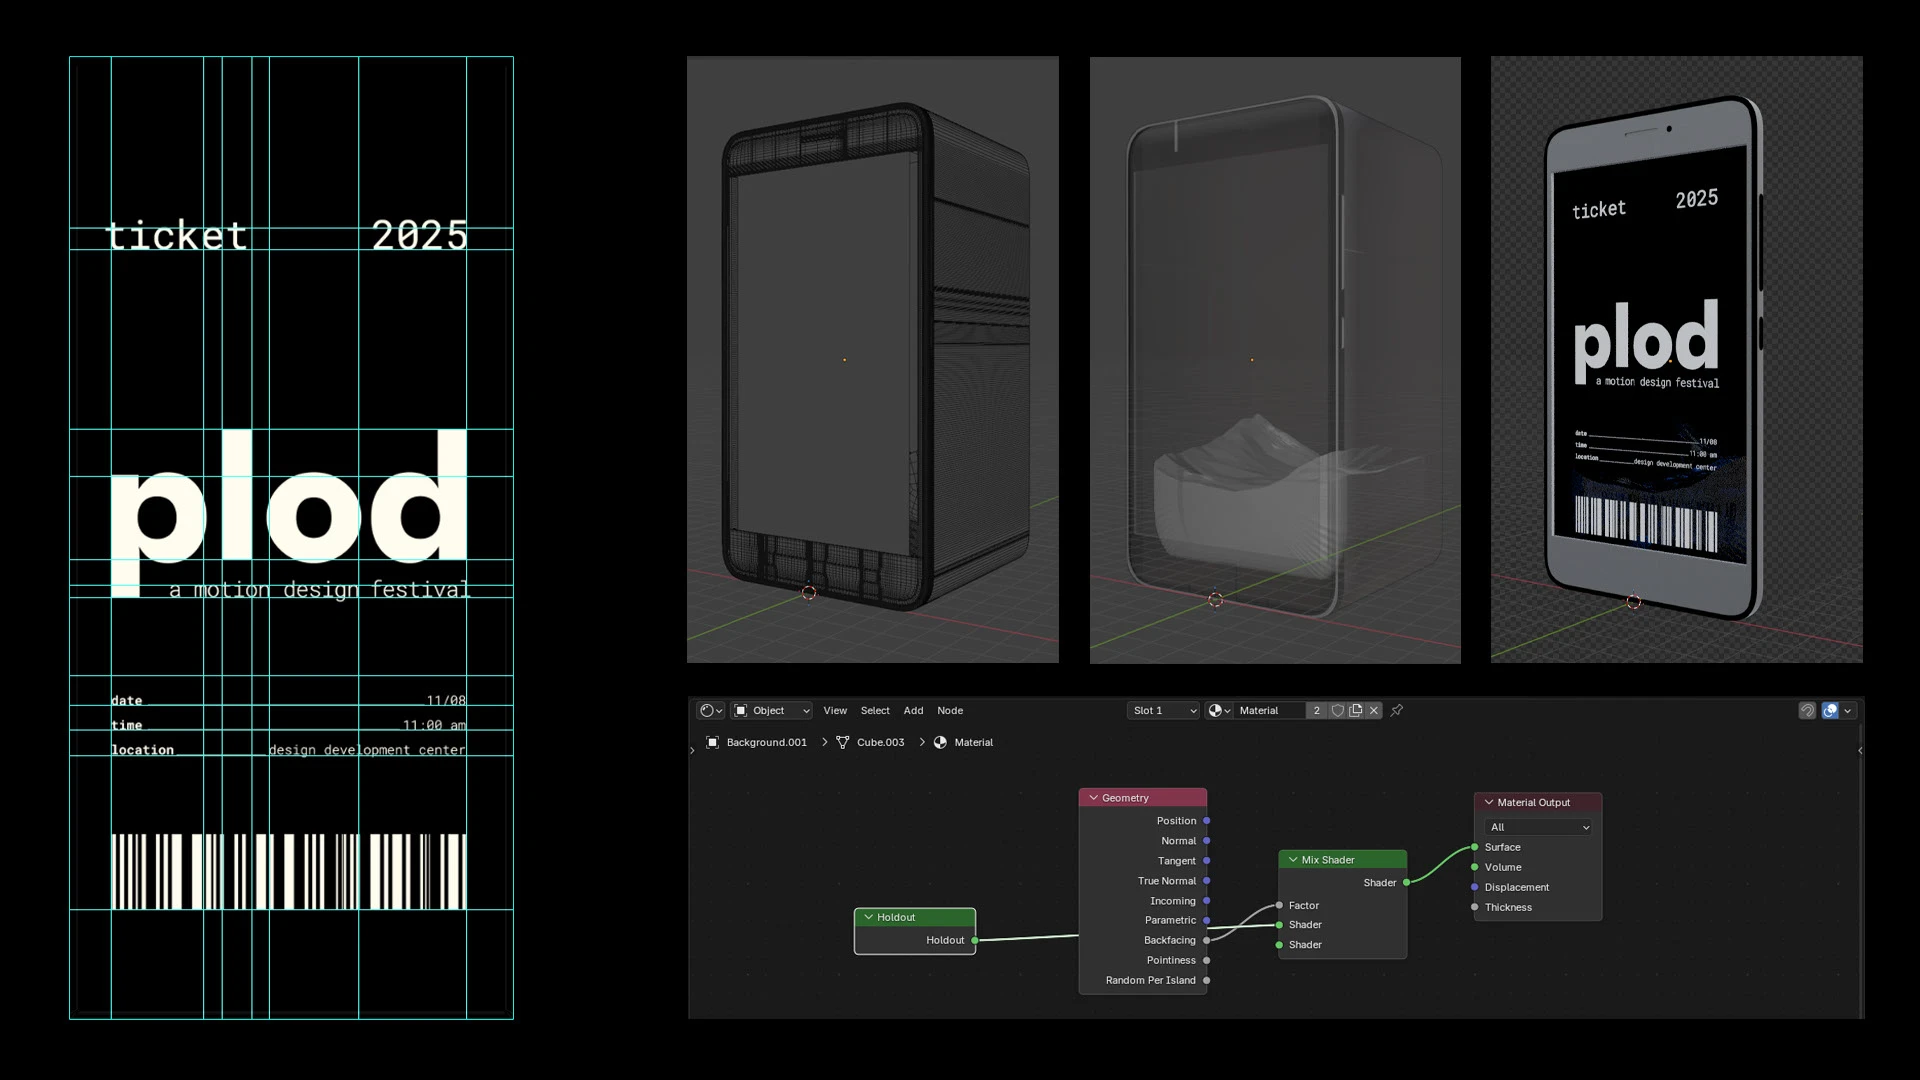Open the Add menu

[913, 711]
